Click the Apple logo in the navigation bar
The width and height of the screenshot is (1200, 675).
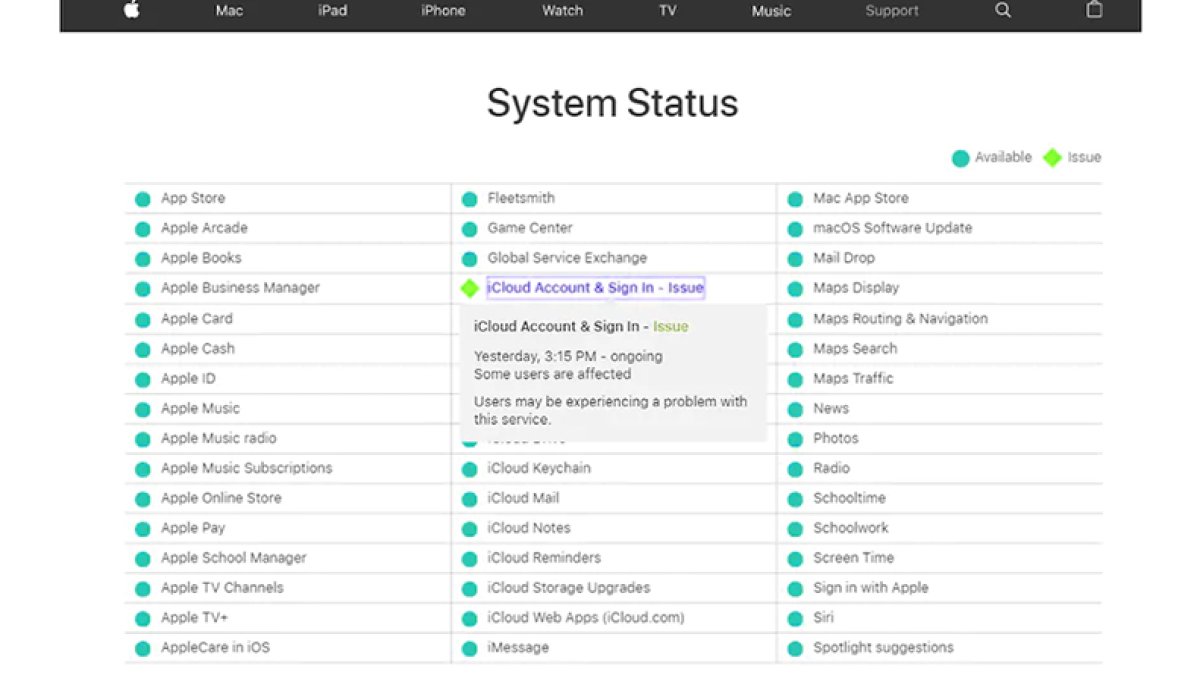coord(131,10)
